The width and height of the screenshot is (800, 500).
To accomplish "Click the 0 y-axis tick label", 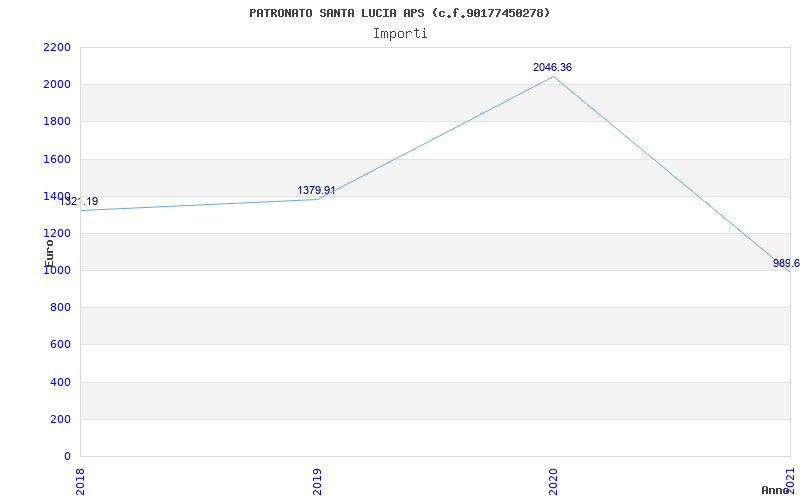I will 67,456.
